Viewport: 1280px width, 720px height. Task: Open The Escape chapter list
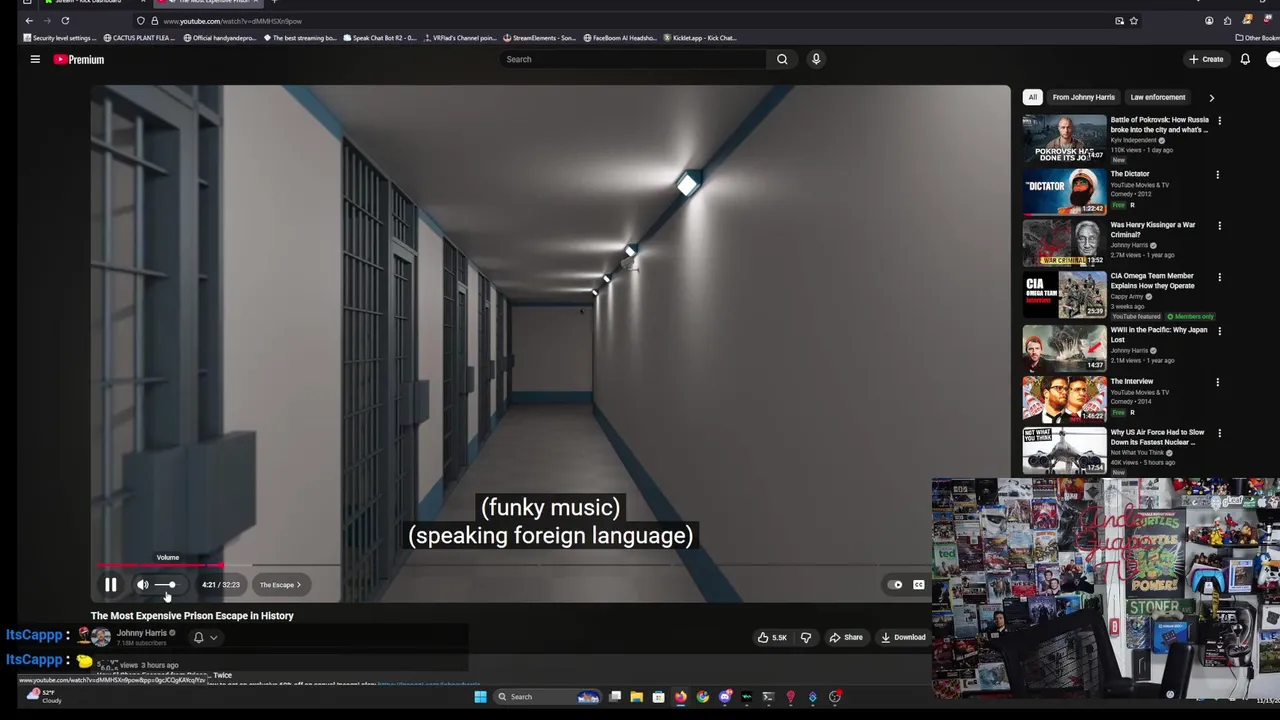coord(280,585)
